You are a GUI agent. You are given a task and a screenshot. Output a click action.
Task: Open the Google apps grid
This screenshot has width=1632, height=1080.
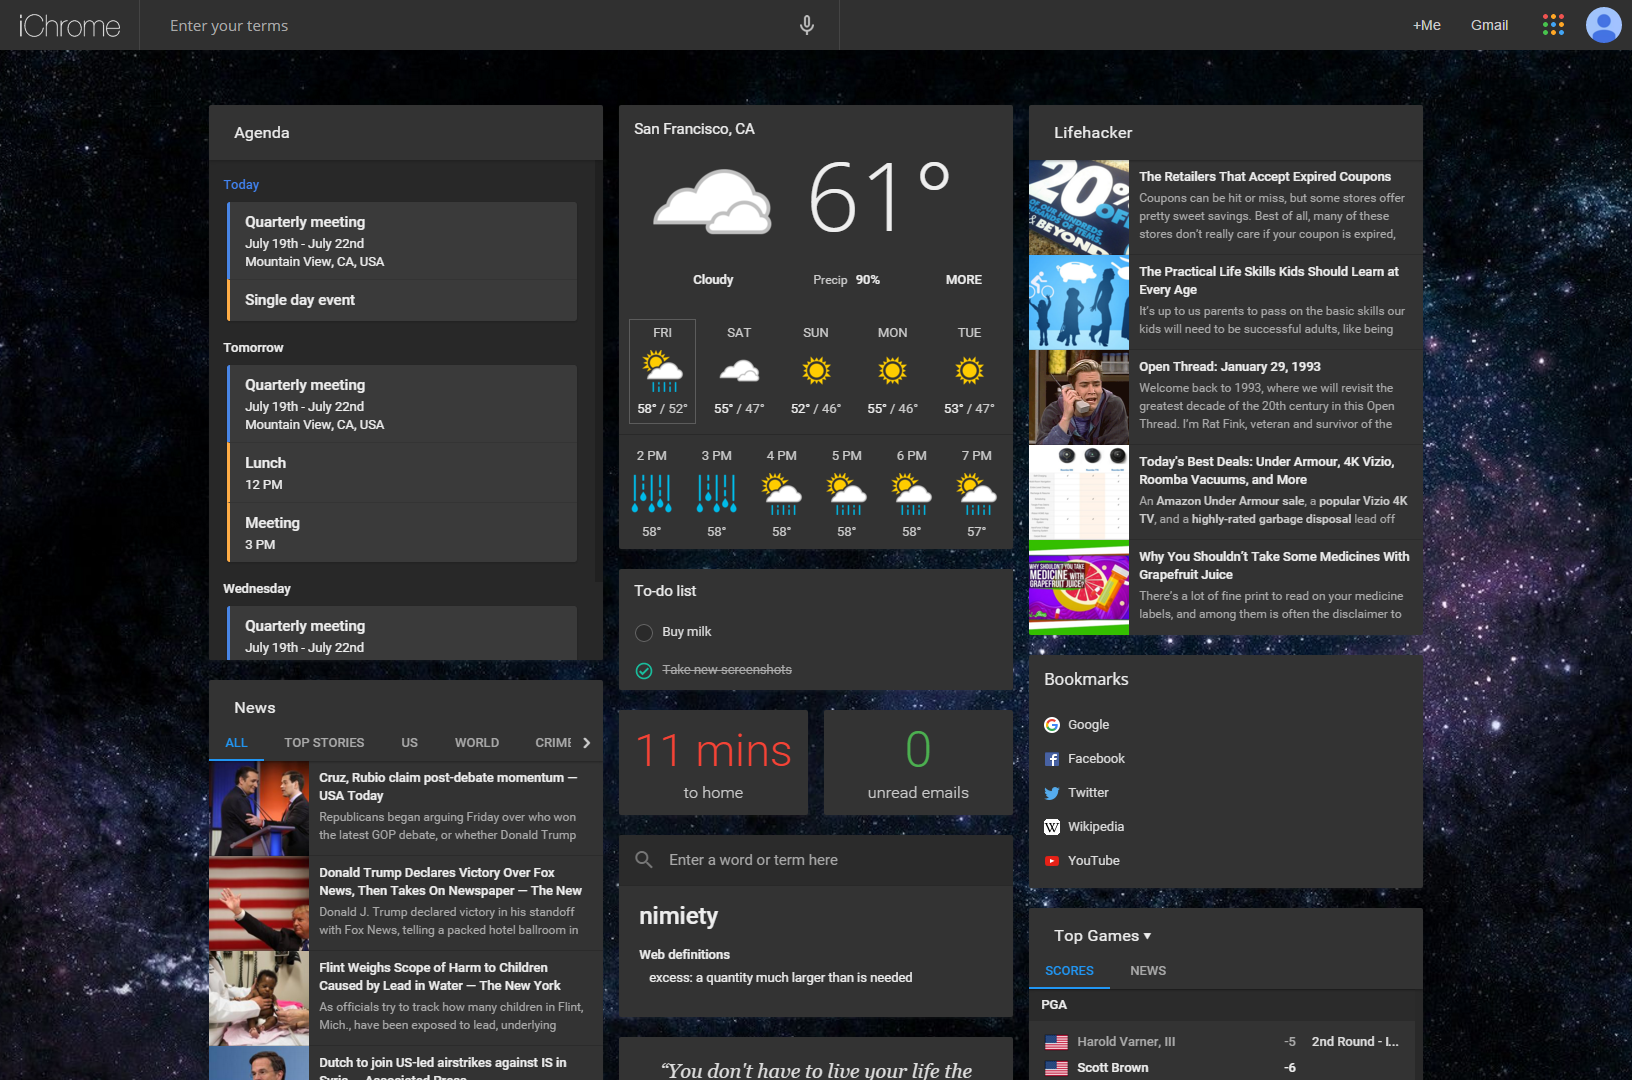pos(1553,25)
